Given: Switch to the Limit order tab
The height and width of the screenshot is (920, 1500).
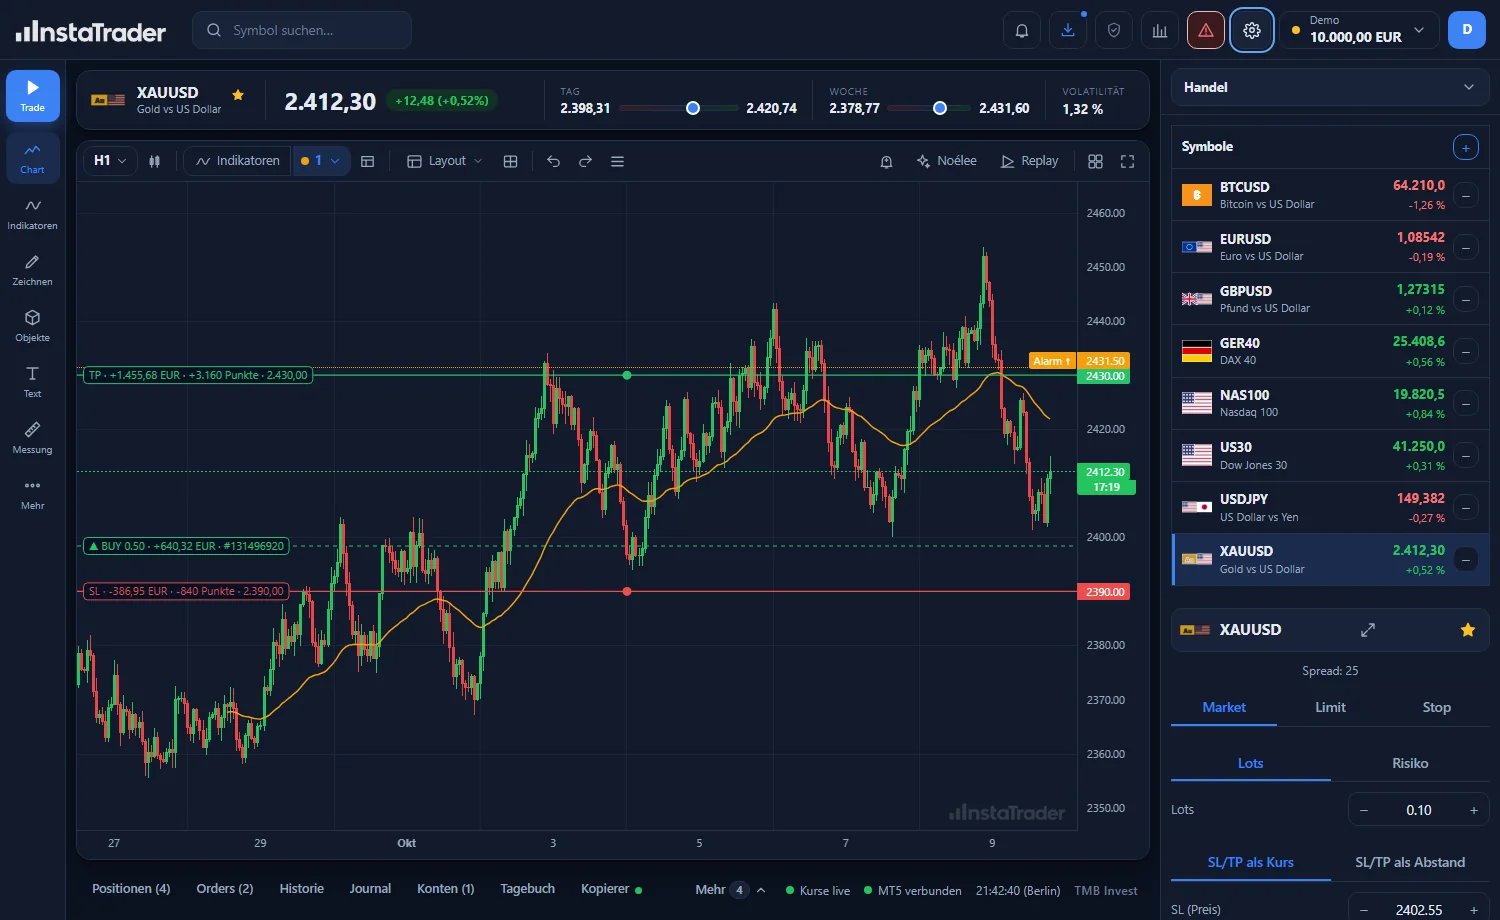Looking at the screenshot, I should point(1330,707).
